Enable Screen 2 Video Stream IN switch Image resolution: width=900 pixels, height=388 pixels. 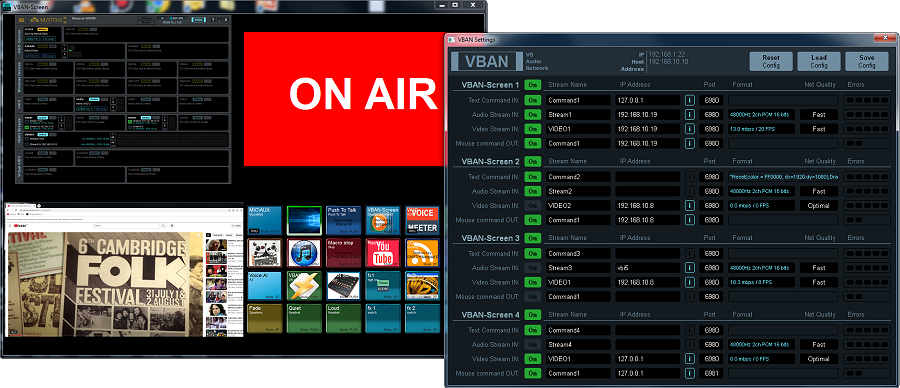(533, 205)
